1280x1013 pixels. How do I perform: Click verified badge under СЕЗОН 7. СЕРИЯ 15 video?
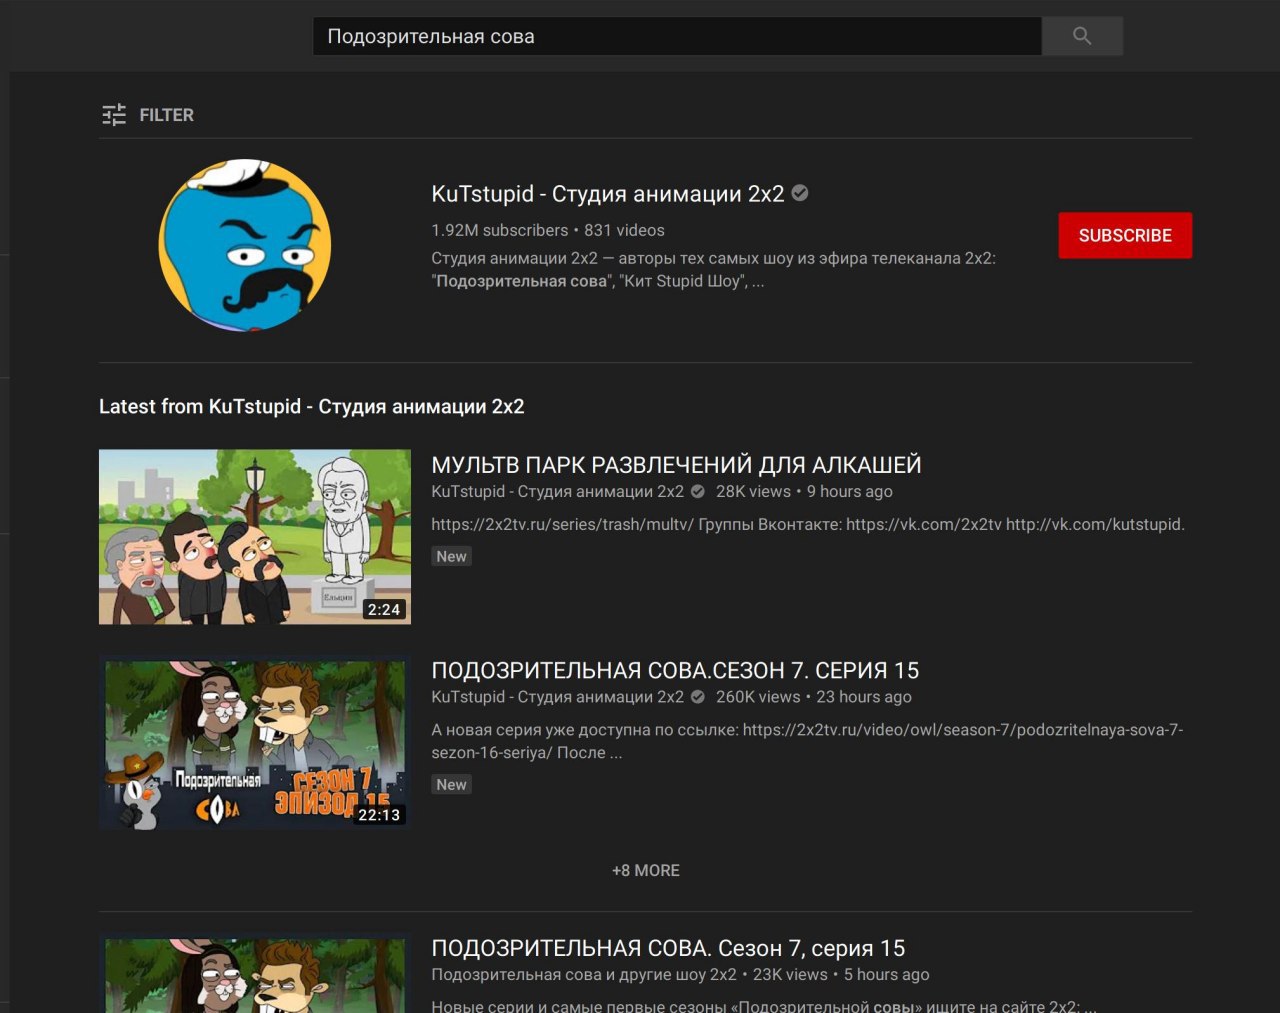(698, 697)
